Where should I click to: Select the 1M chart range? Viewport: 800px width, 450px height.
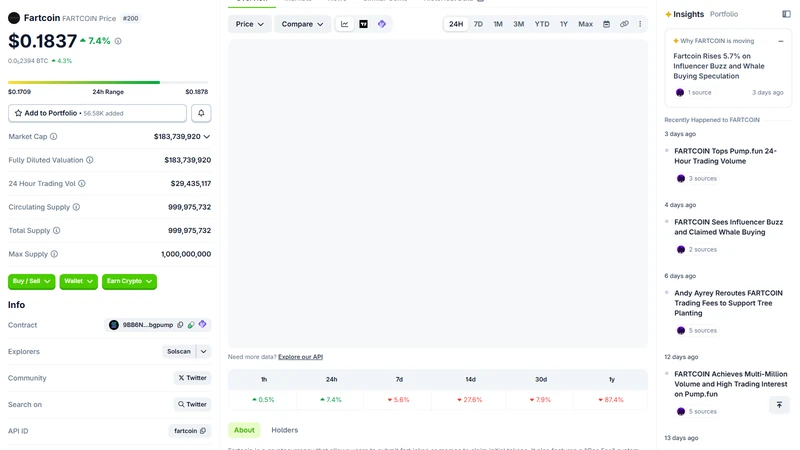click(498, 24)
